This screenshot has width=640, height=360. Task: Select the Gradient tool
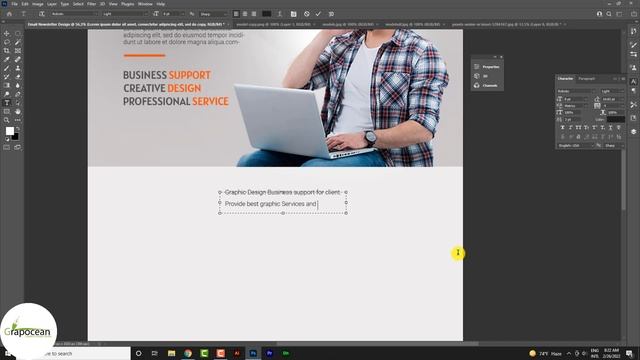(x=7, y=85)
